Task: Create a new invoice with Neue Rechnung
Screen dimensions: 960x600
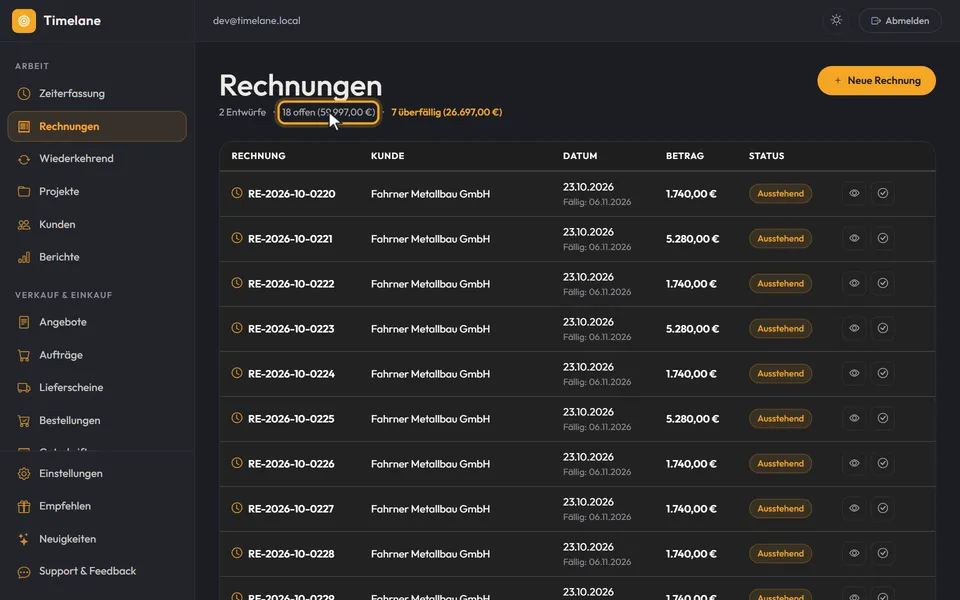Action: (876, 81)
